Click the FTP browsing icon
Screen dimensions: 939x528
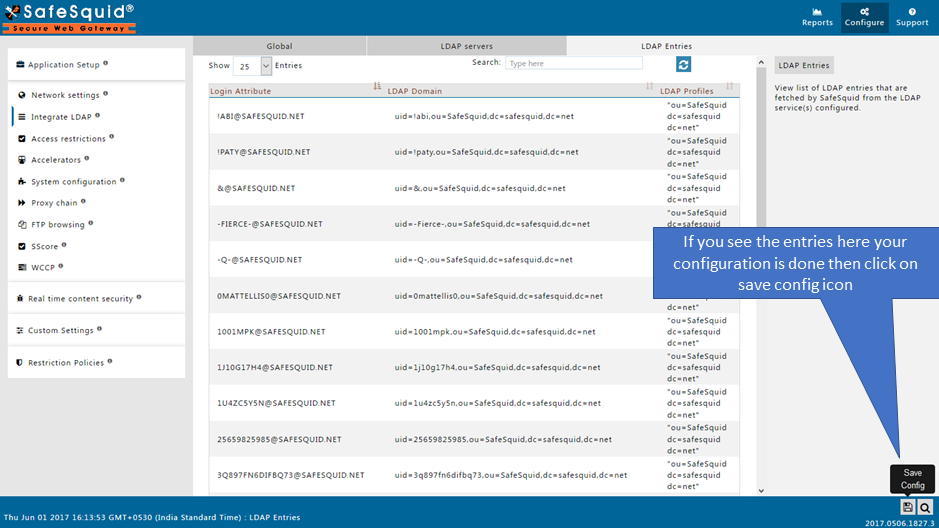click(22, 224)
